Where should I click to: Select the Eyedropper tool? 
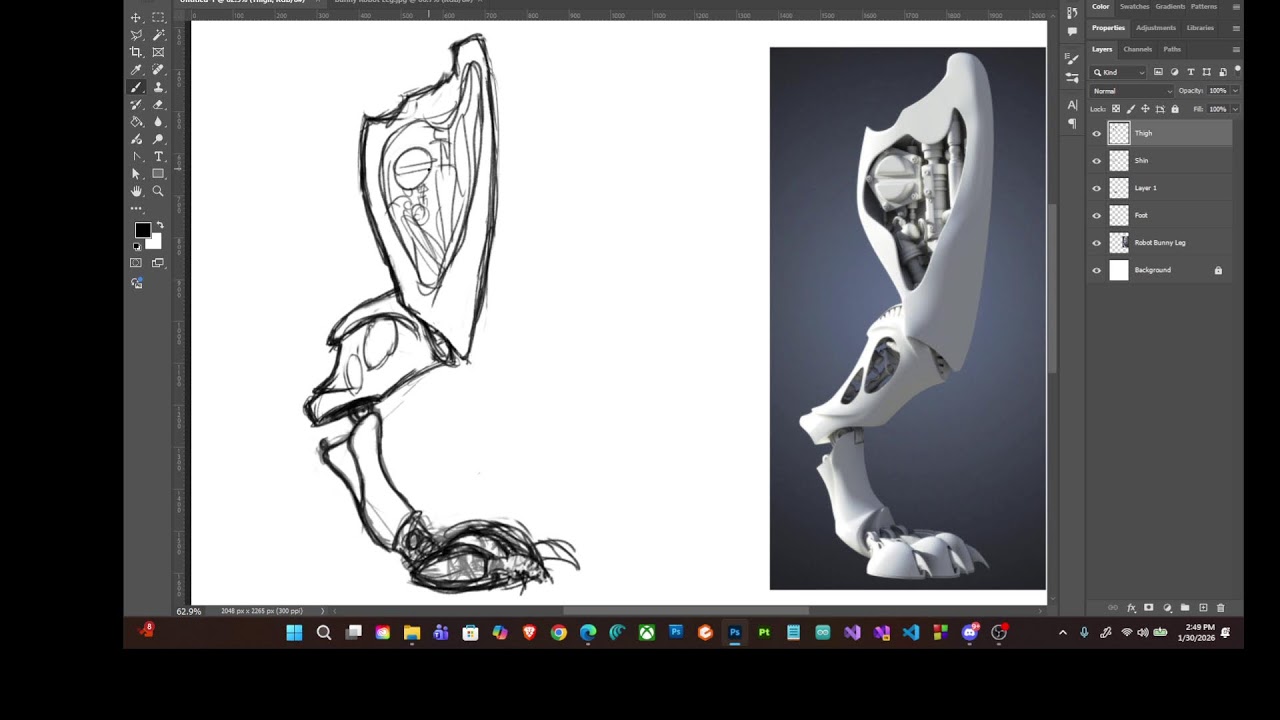point(136,70)
